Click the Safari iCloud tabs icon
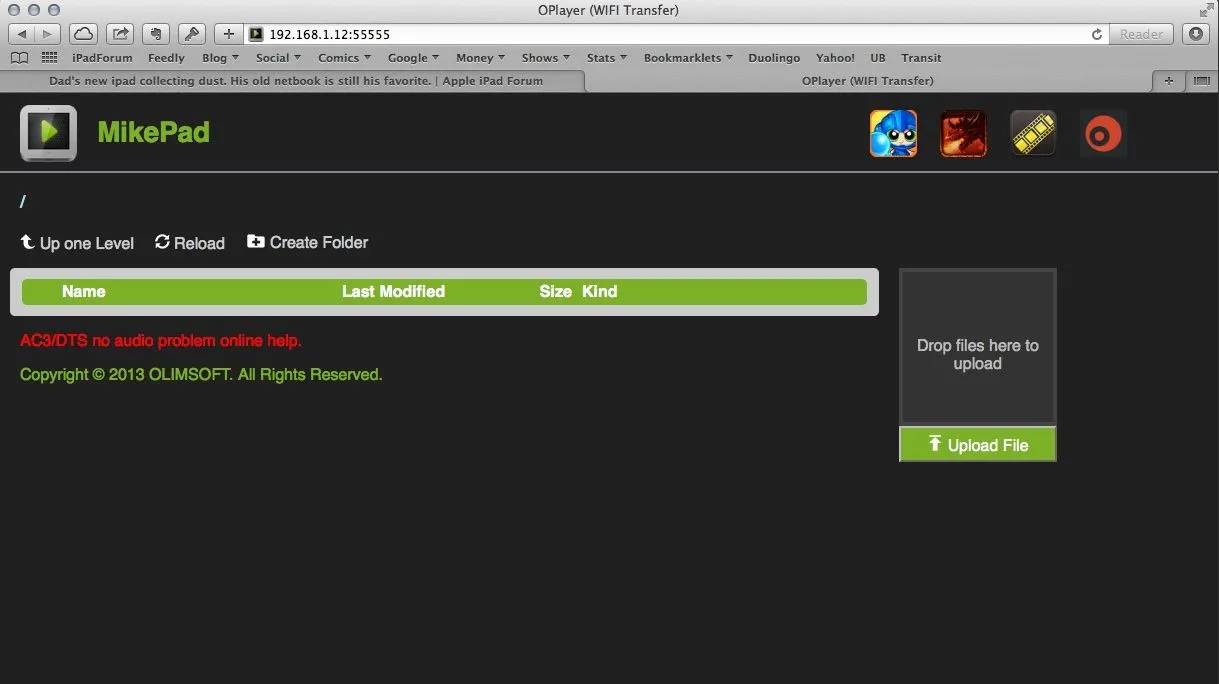1219x684 pixels. pyautogui.click(x=84, y=34)
